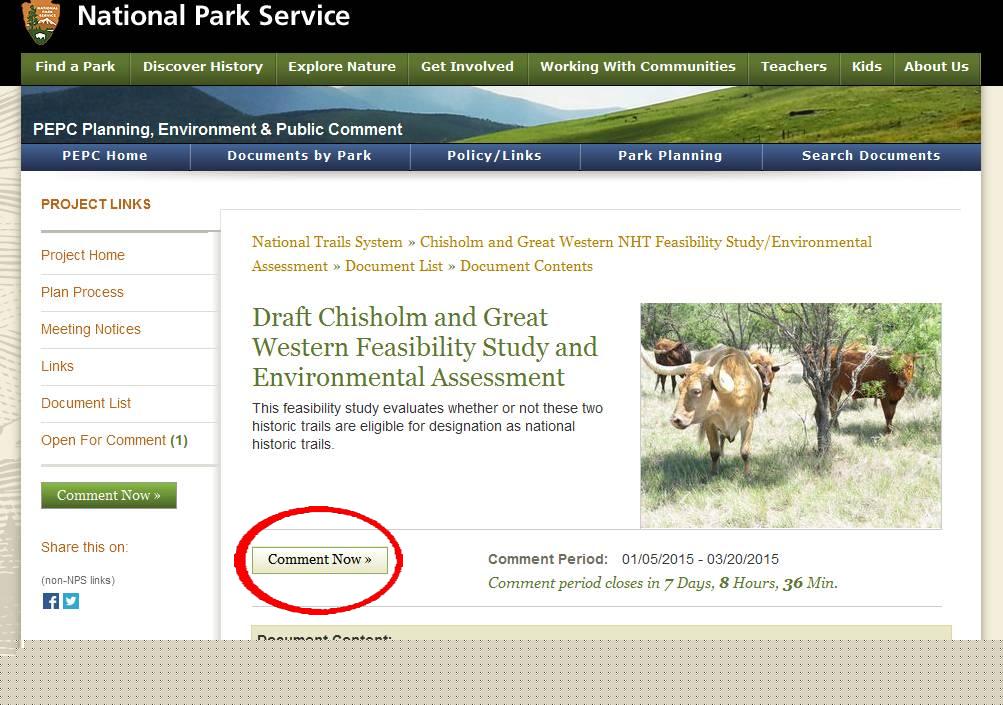Open Working With Communities menu
Viewport: 1003px width, 705px height.
(x=638, y=67)
